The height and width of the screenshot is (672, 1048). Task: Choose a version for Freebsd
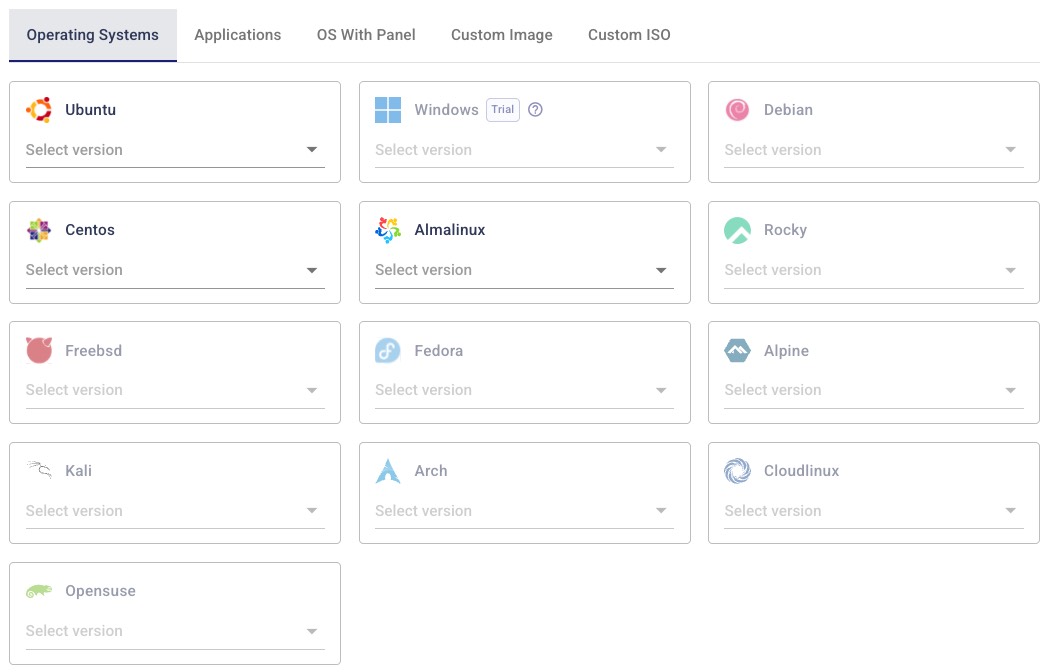(x=175, y=390)
